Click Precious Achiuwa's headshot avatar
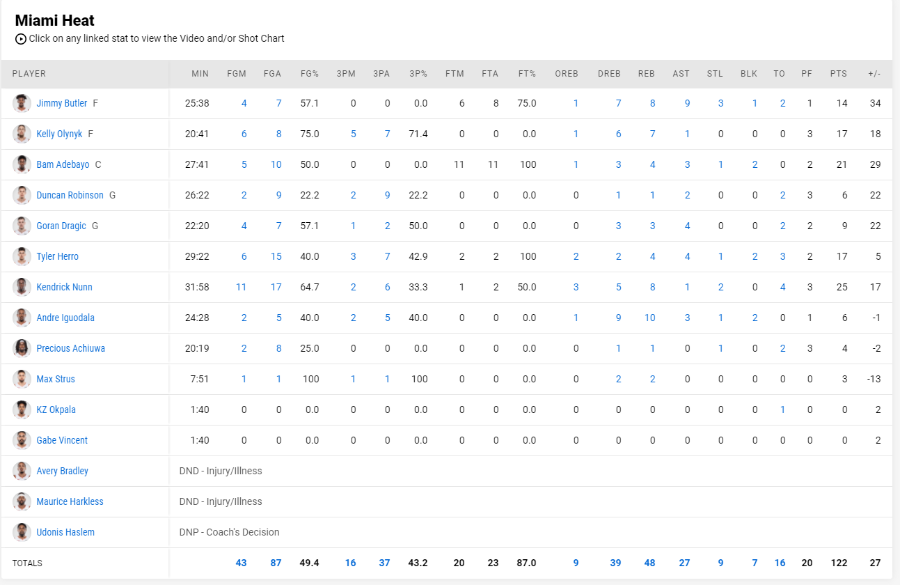The width and height of the screenshot is (900, 585). point(22,348)
